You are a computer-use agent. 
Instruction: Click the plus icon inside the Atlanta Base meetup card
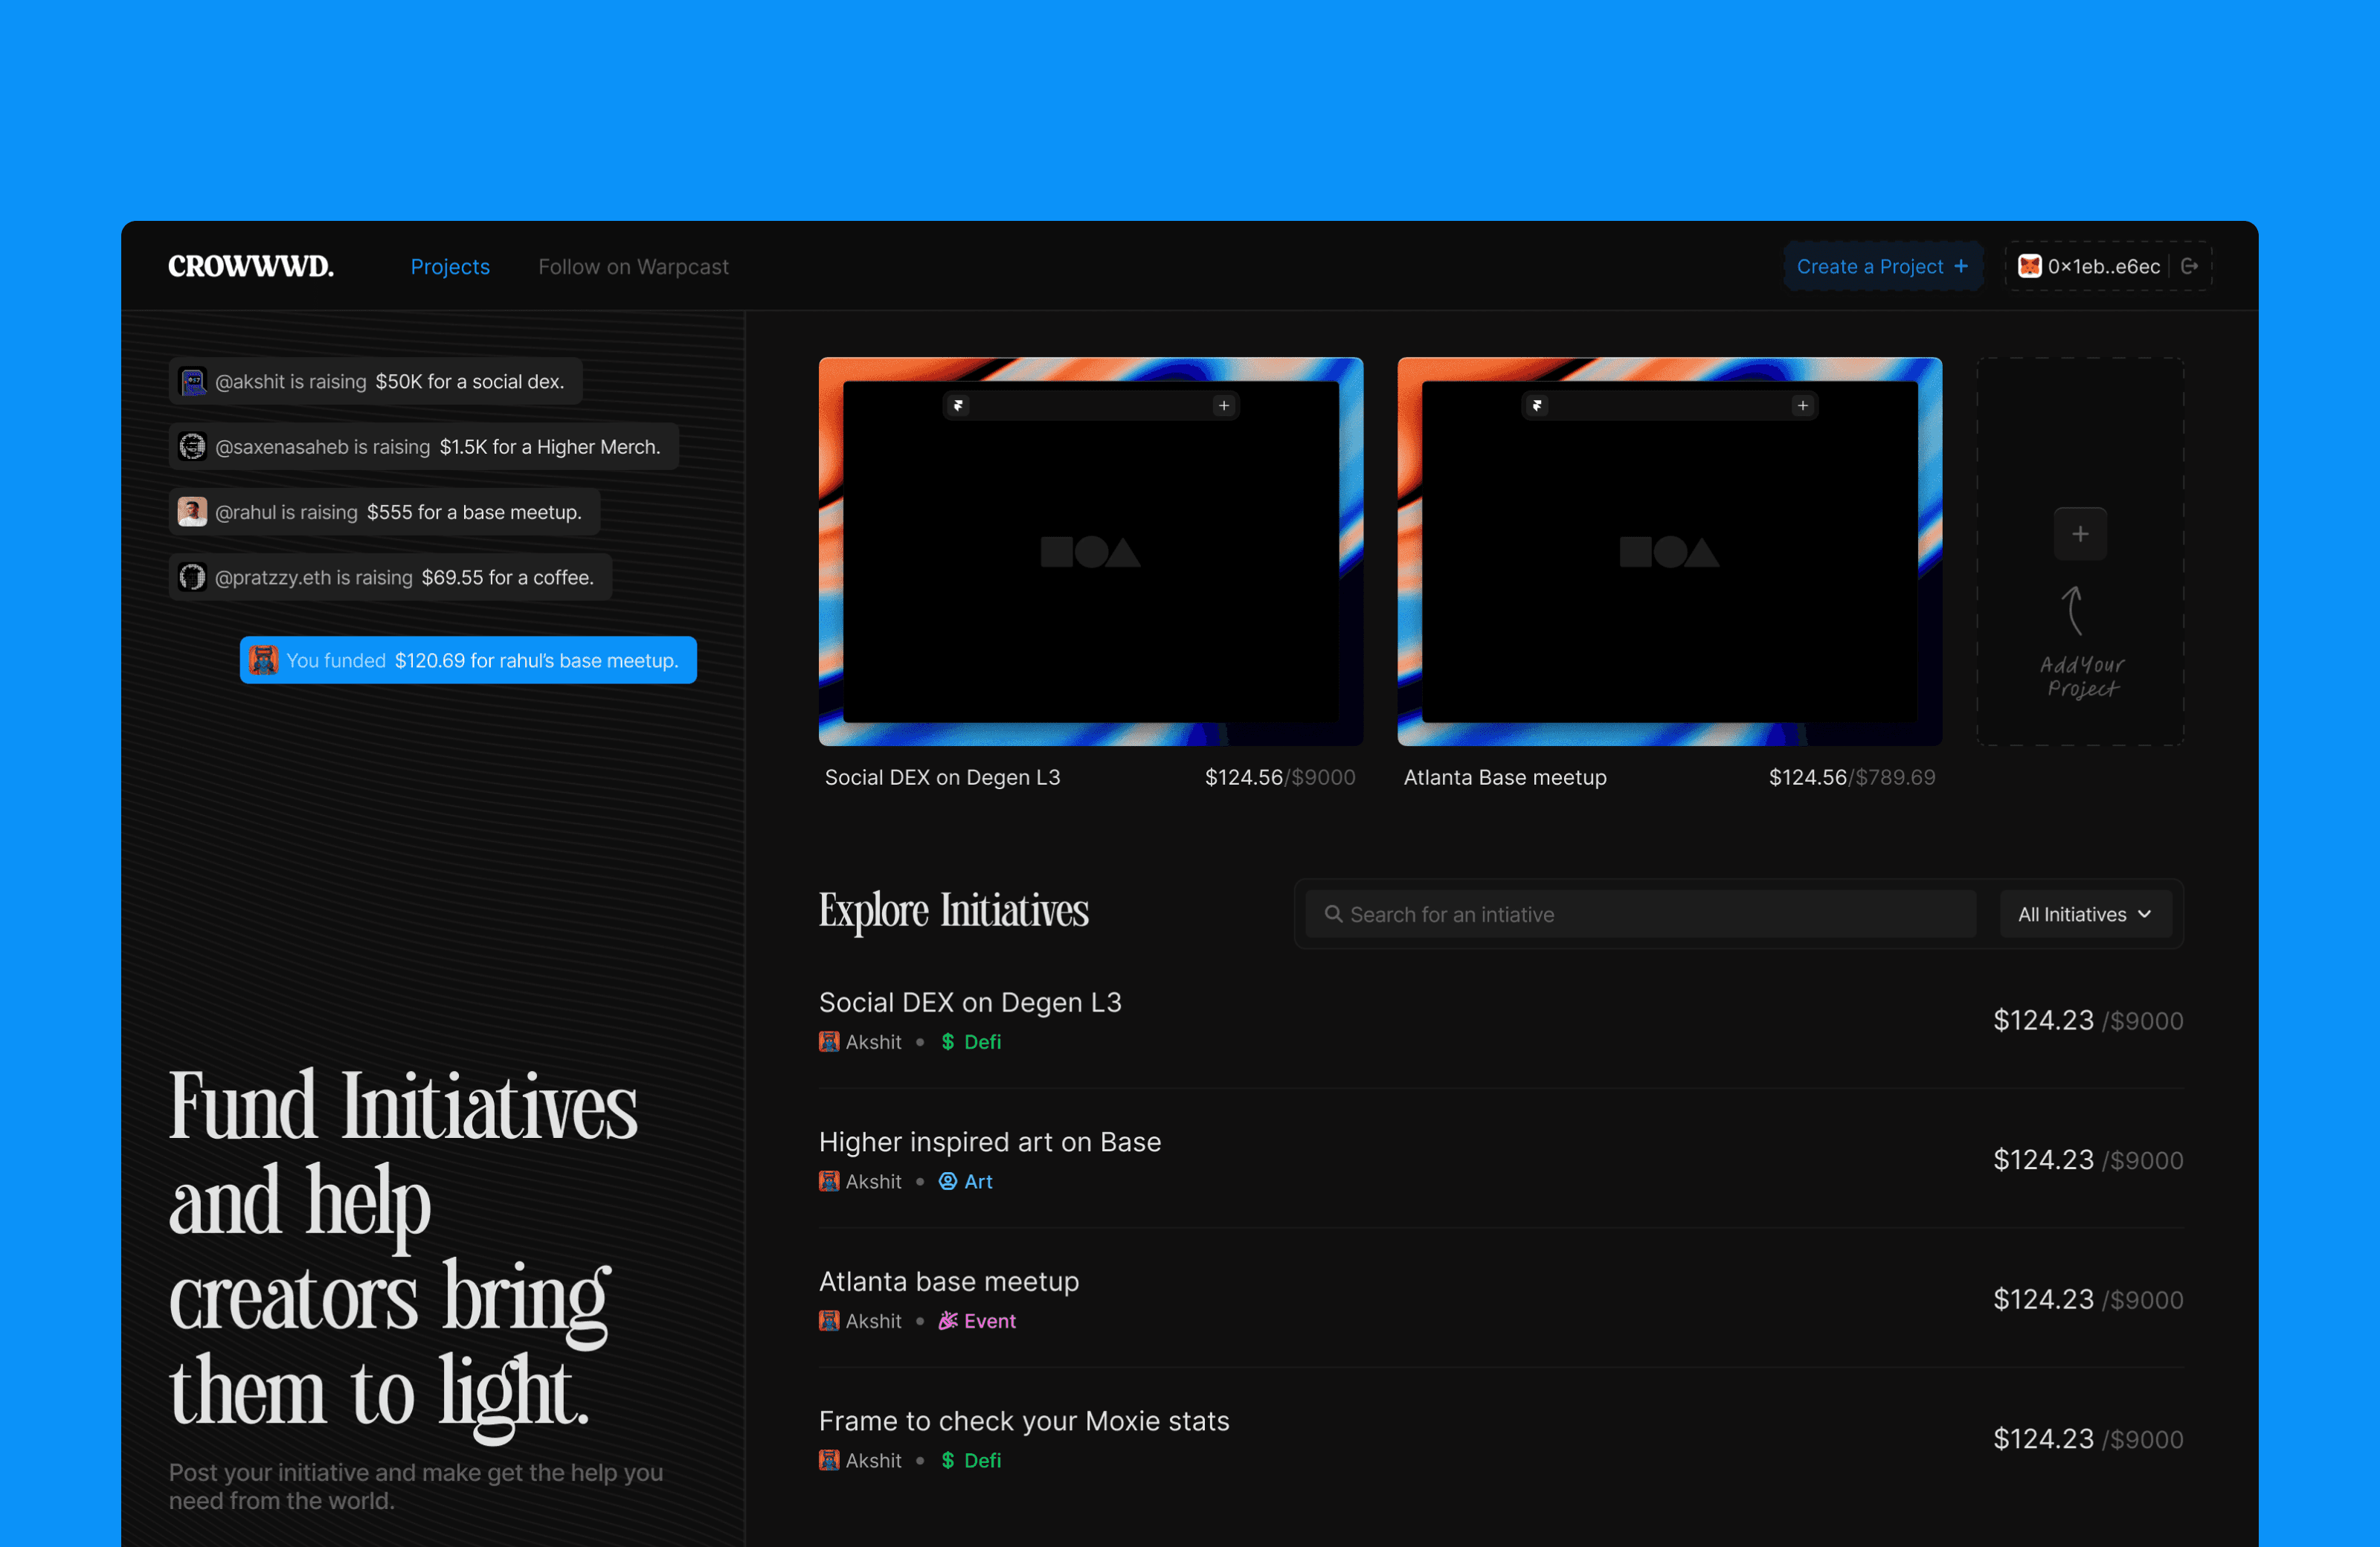click(1802, 405)
